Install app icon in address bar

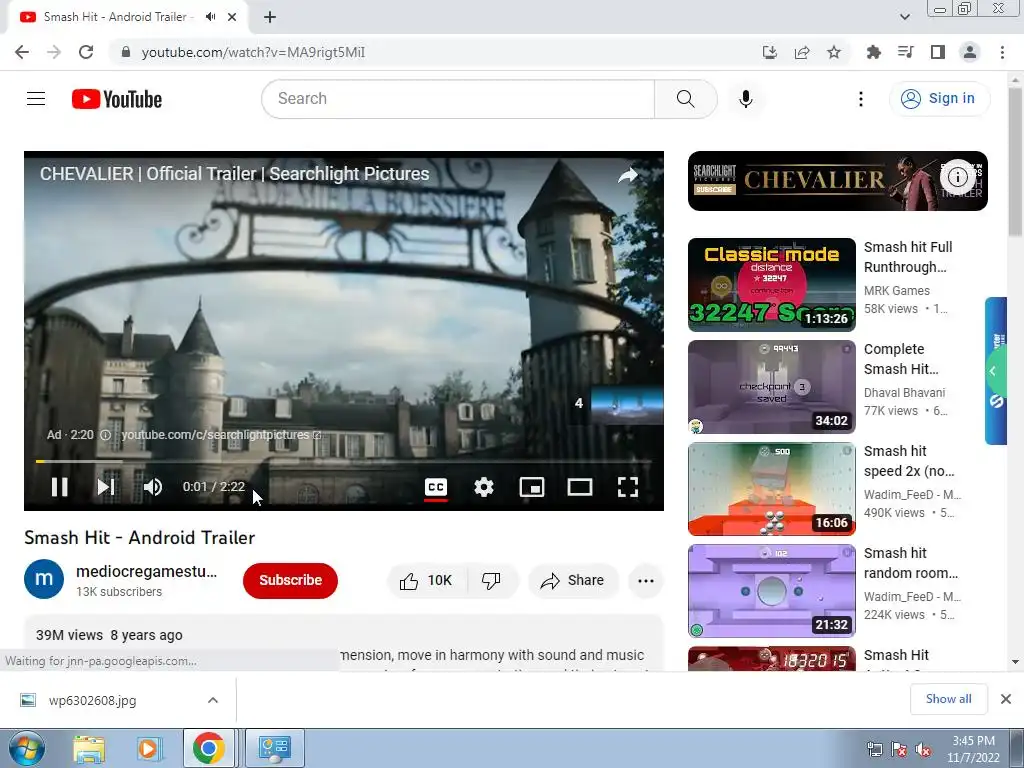pyautogui.click(x=770, y=52)
